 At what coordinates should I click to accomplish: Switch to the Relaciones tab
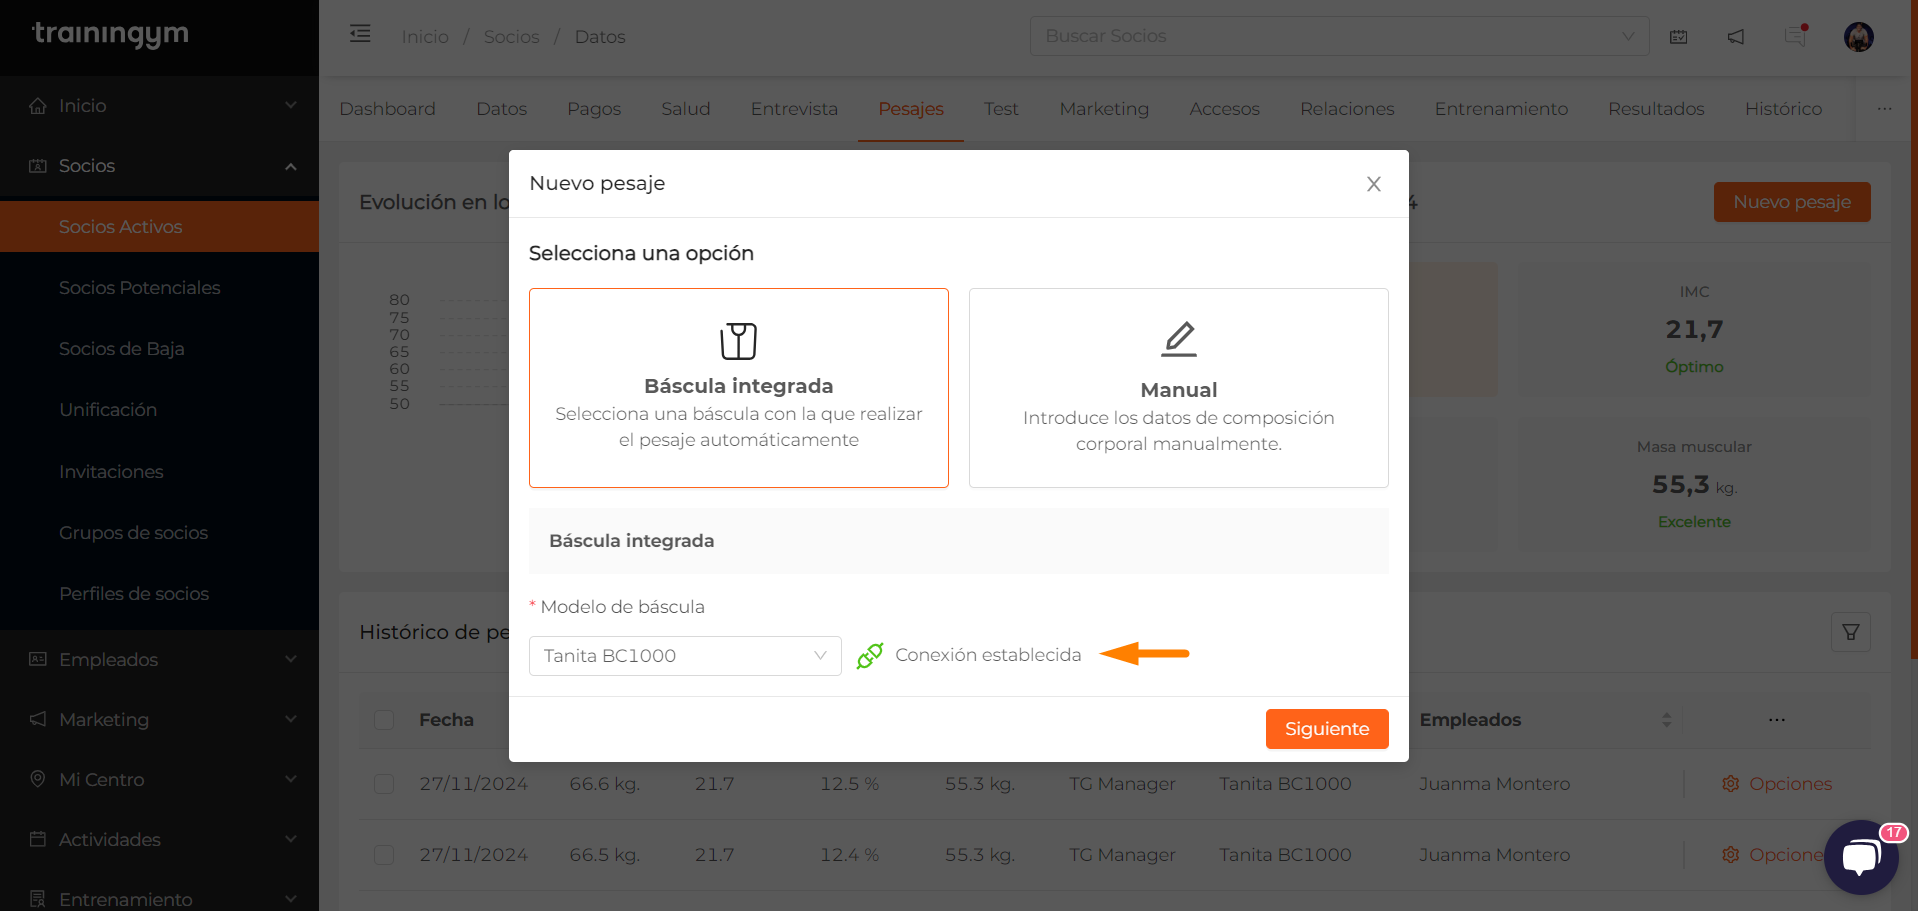point(1347,109)
